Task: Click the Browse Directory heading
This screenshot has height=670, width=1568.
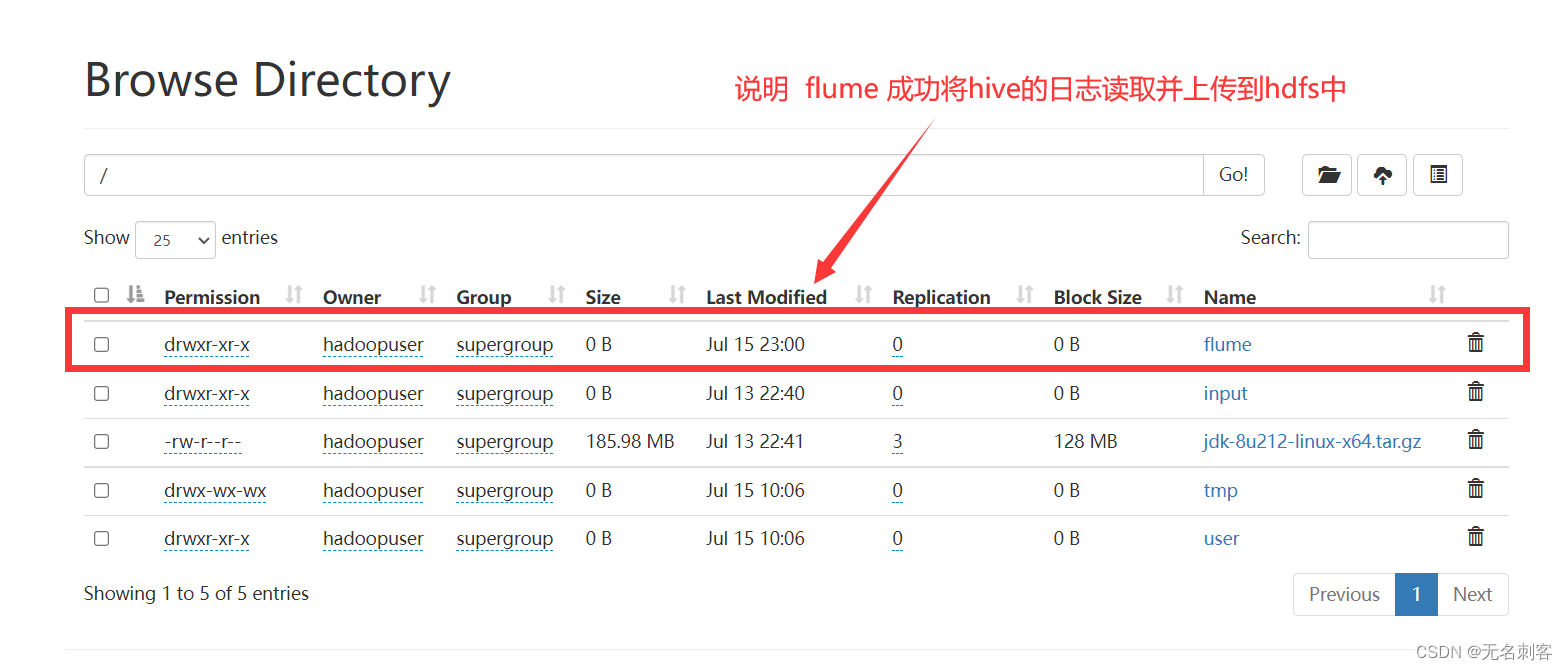Action: [x=268, y=80]
